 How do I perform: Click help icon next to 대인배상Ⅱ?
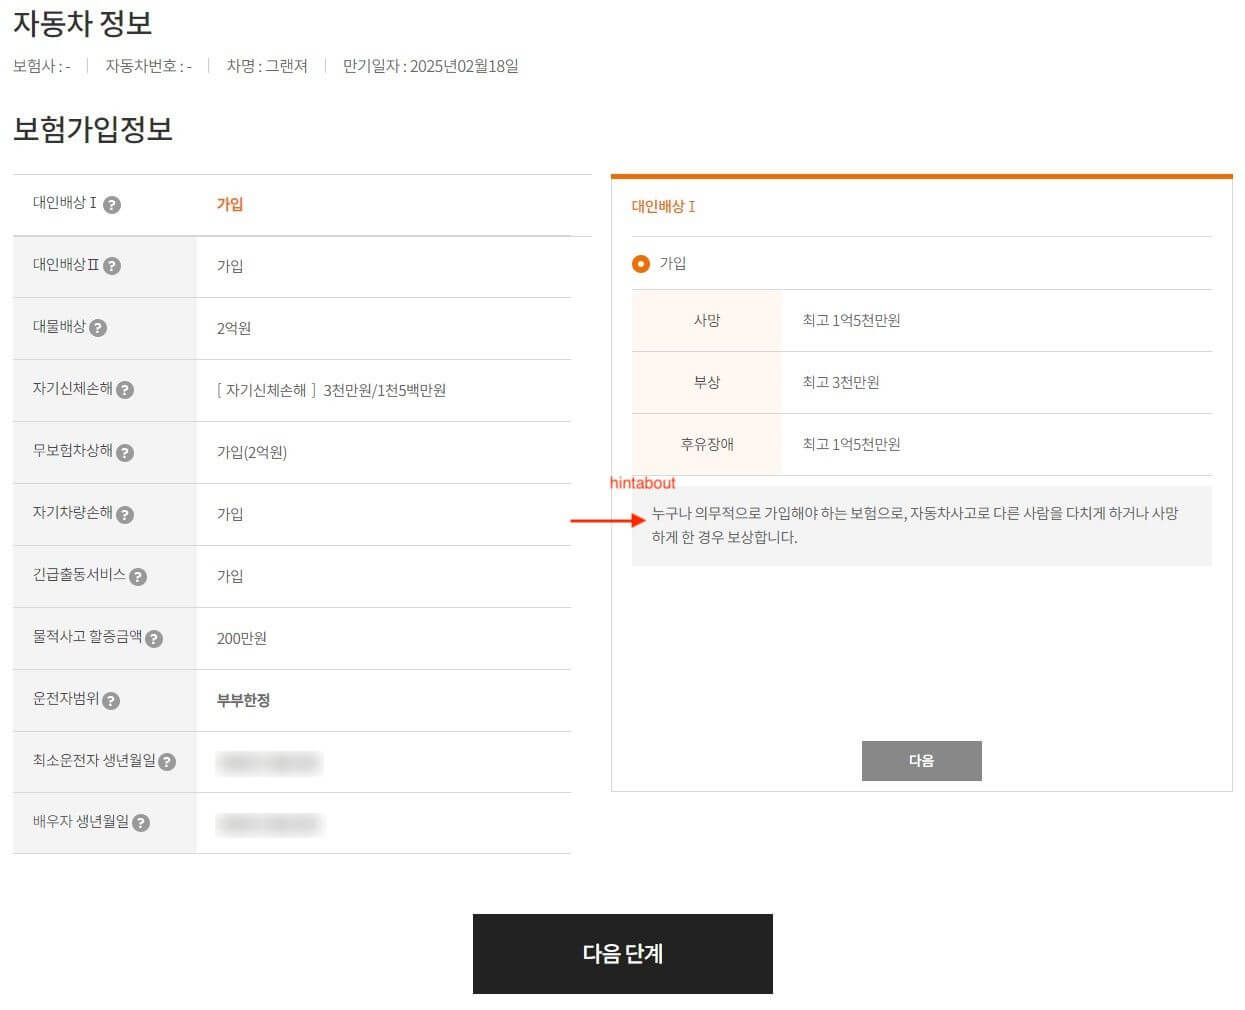112,266
